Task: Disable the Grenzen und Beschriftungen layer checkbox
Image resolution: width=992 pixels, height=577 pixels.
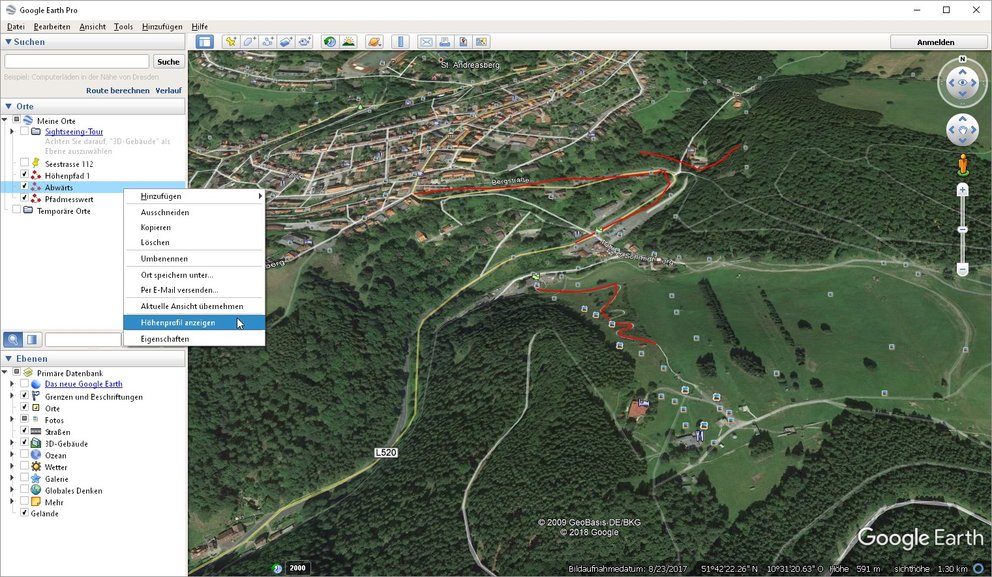Action: [24, 397]
